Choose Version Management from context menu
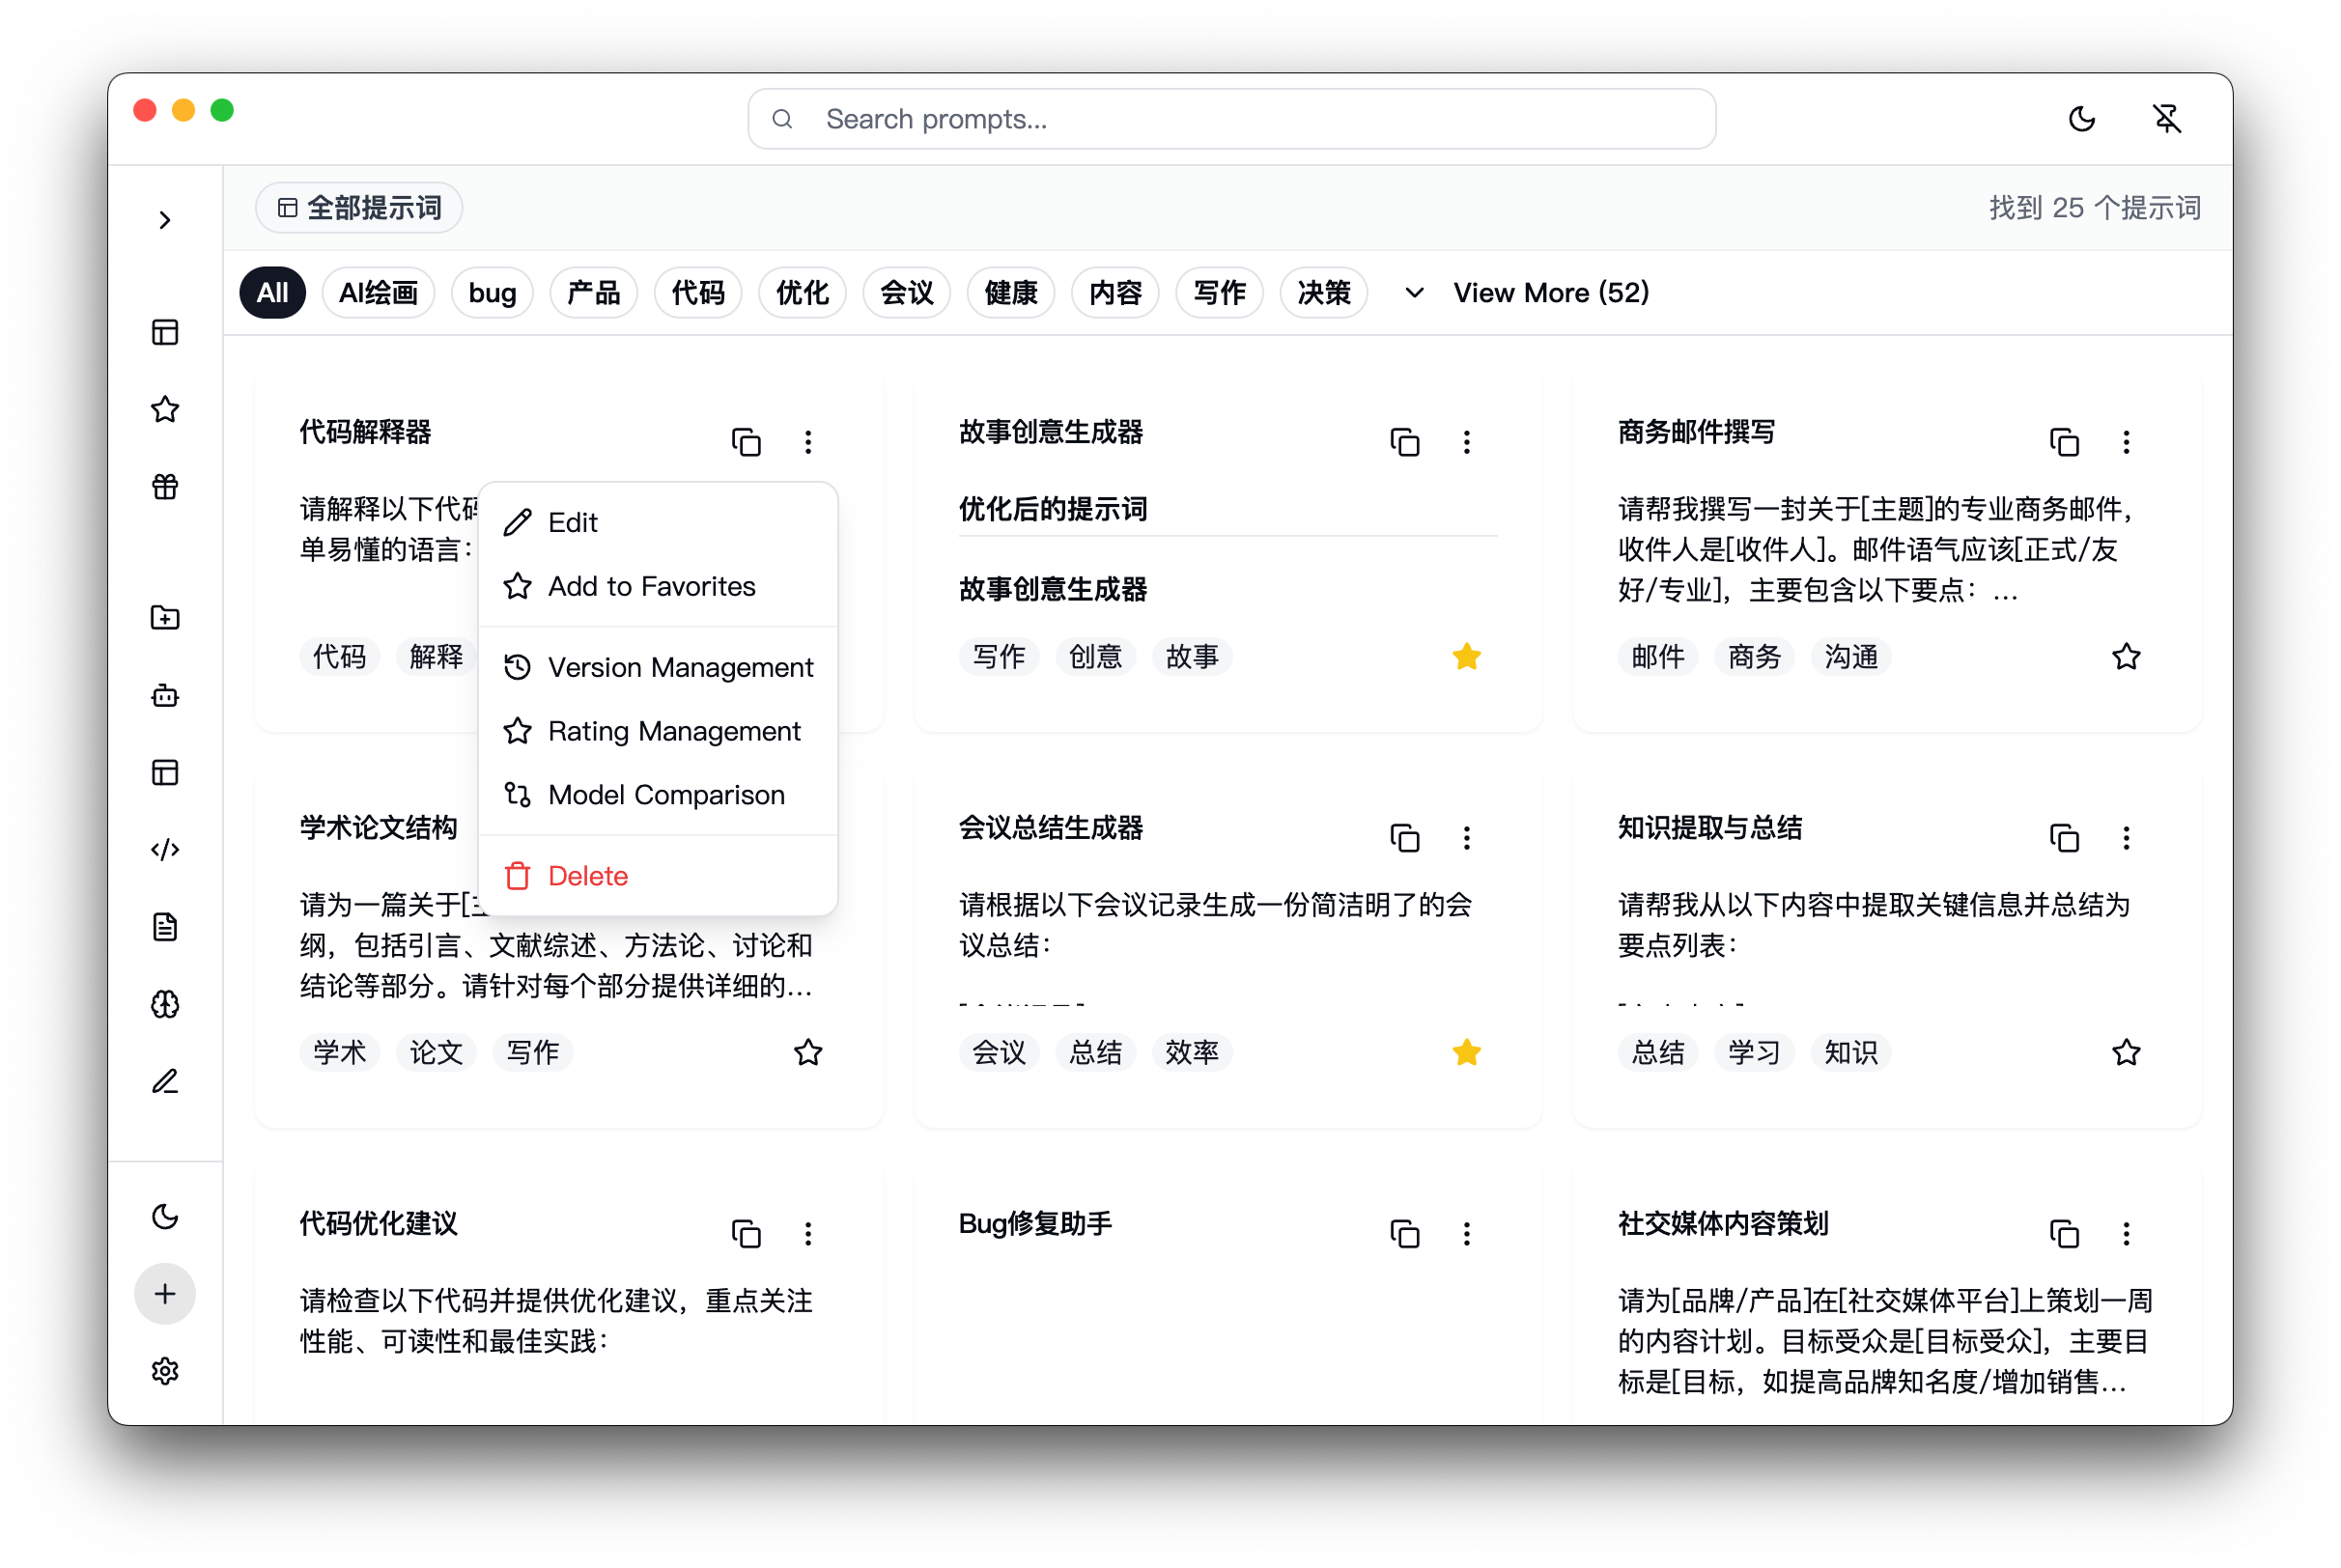The height and width of the screenshot is (1568, 2341). [x=680, y=667]
